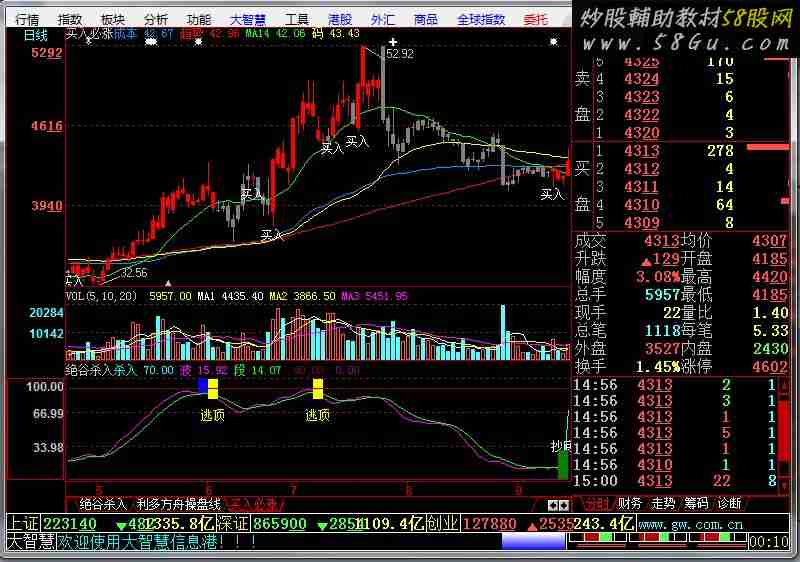Click the right arrow of the tab scroll buttons
This screenshot has height=562, width=800.
point(563,505)
